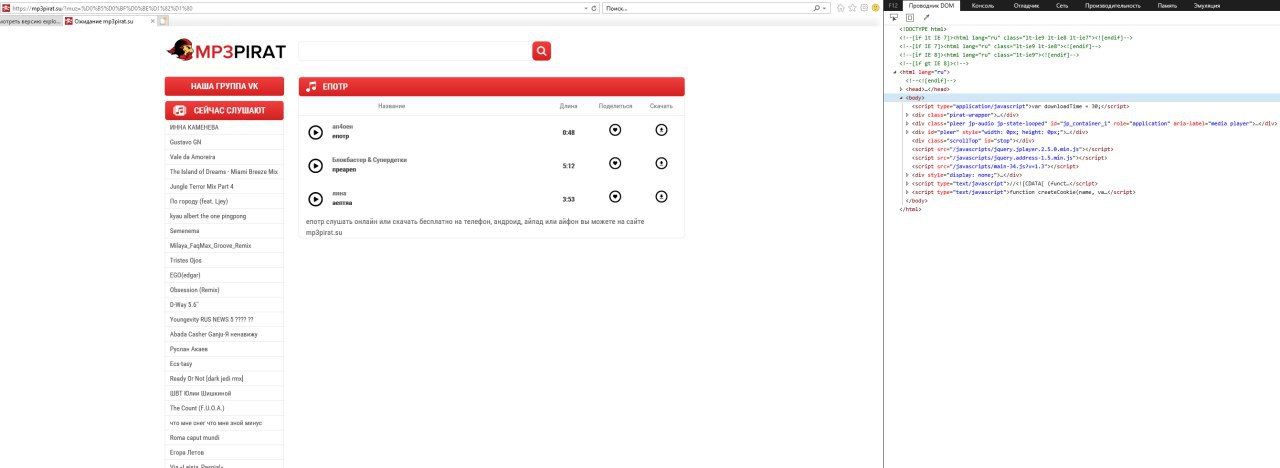Expand the div class="pirat-wrapper" node

click(x=908, y=115)
